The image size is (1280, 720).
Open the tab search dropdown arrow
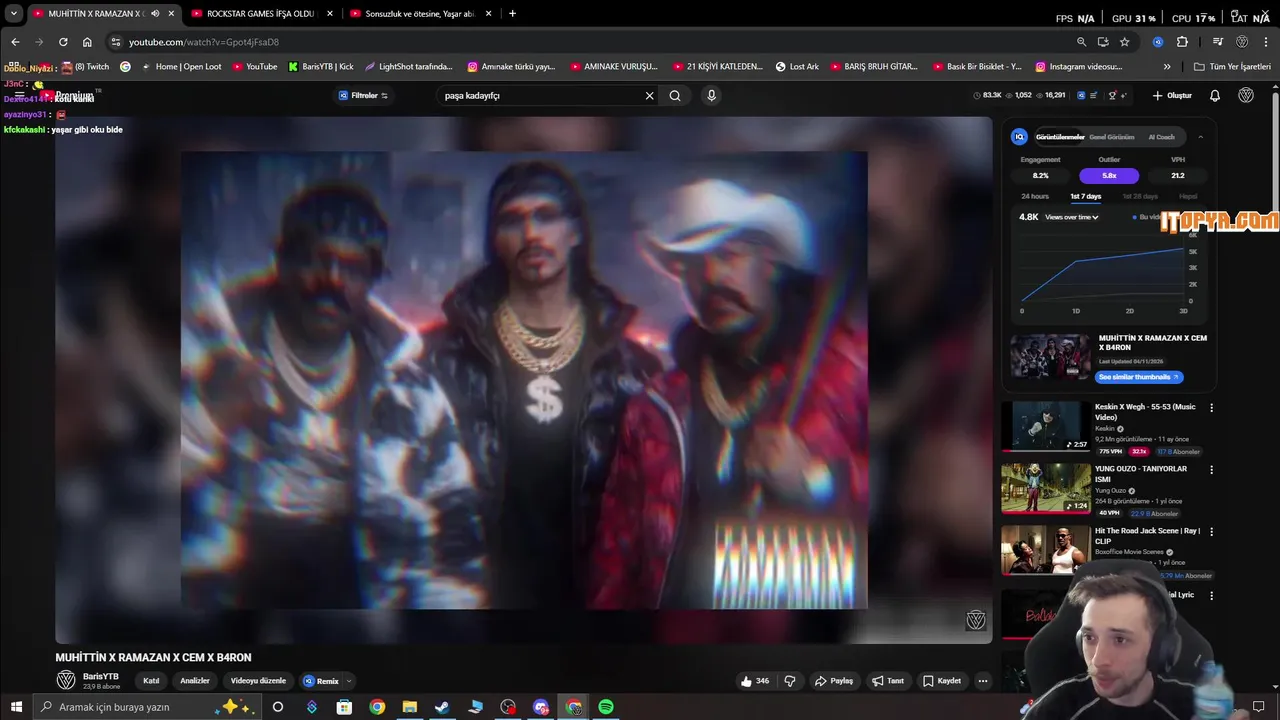14,14
